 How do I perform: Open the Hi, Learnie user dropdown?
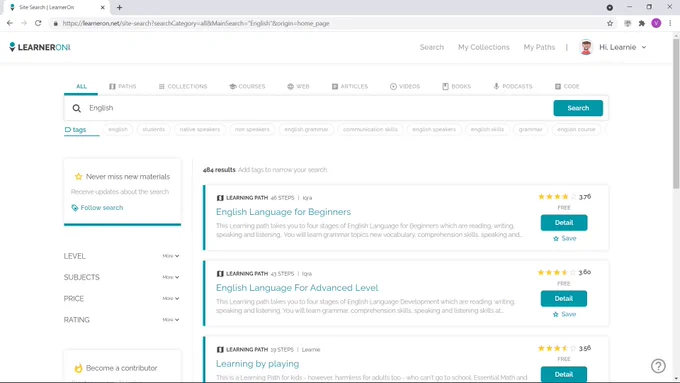coord(623,47)
